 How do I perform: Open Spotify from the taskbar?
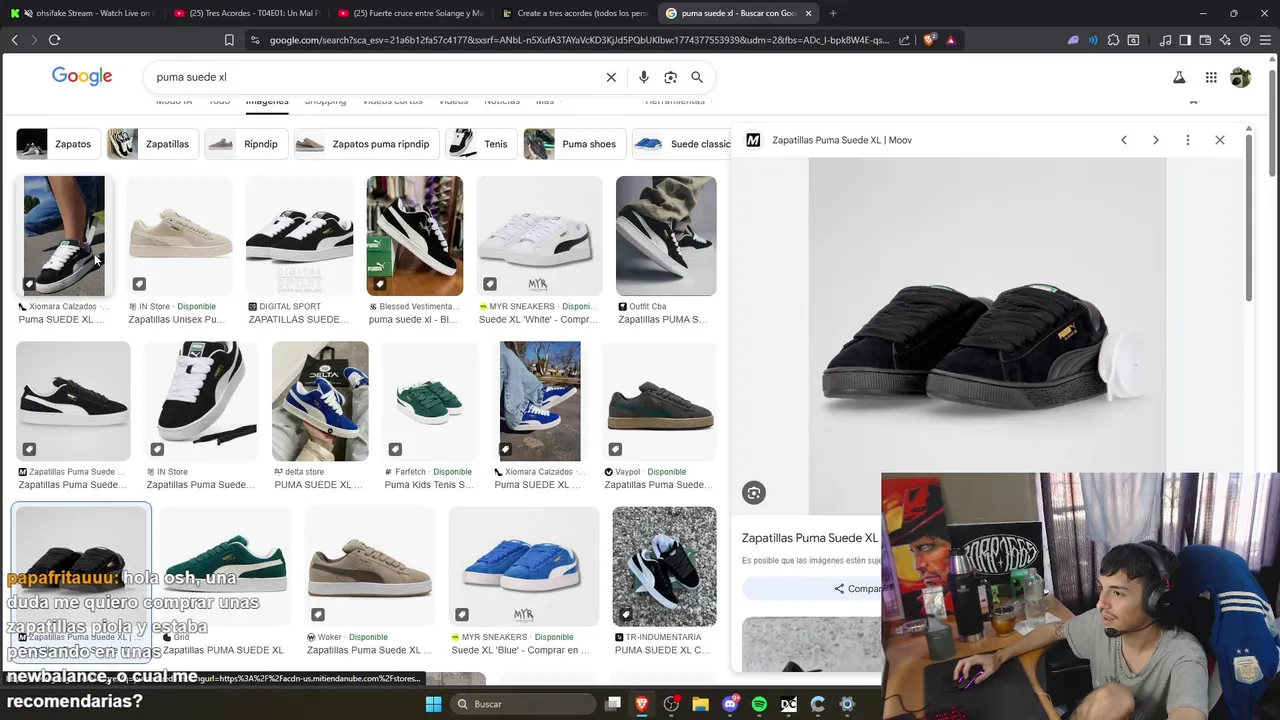click(x=759, y=704)
